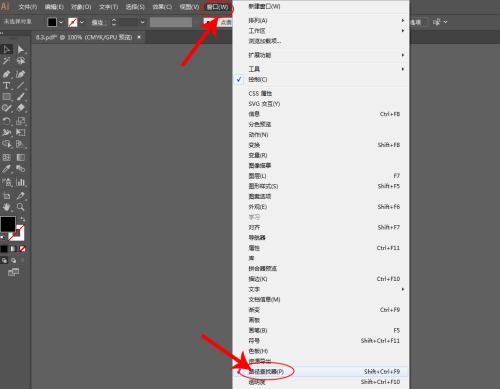This screenshot has height=389, width=500.
Task: Set paint mode to None
Action: pos(22,249)
